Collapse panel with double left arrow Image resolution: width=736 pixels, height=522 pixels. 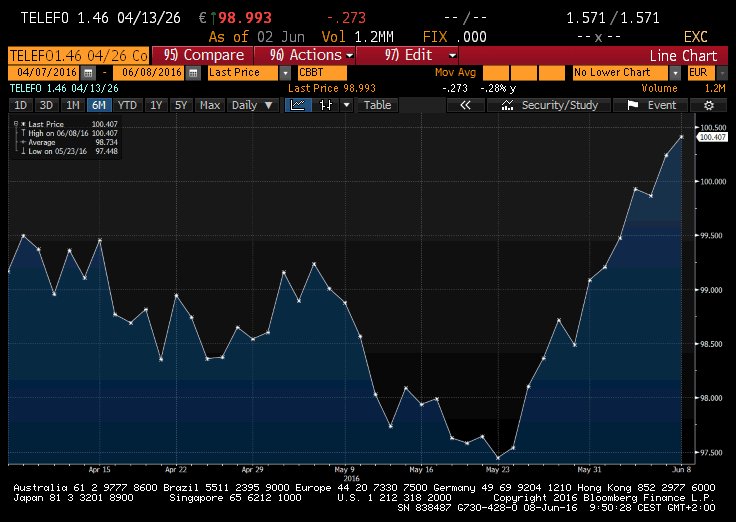[x=465, y=105]
